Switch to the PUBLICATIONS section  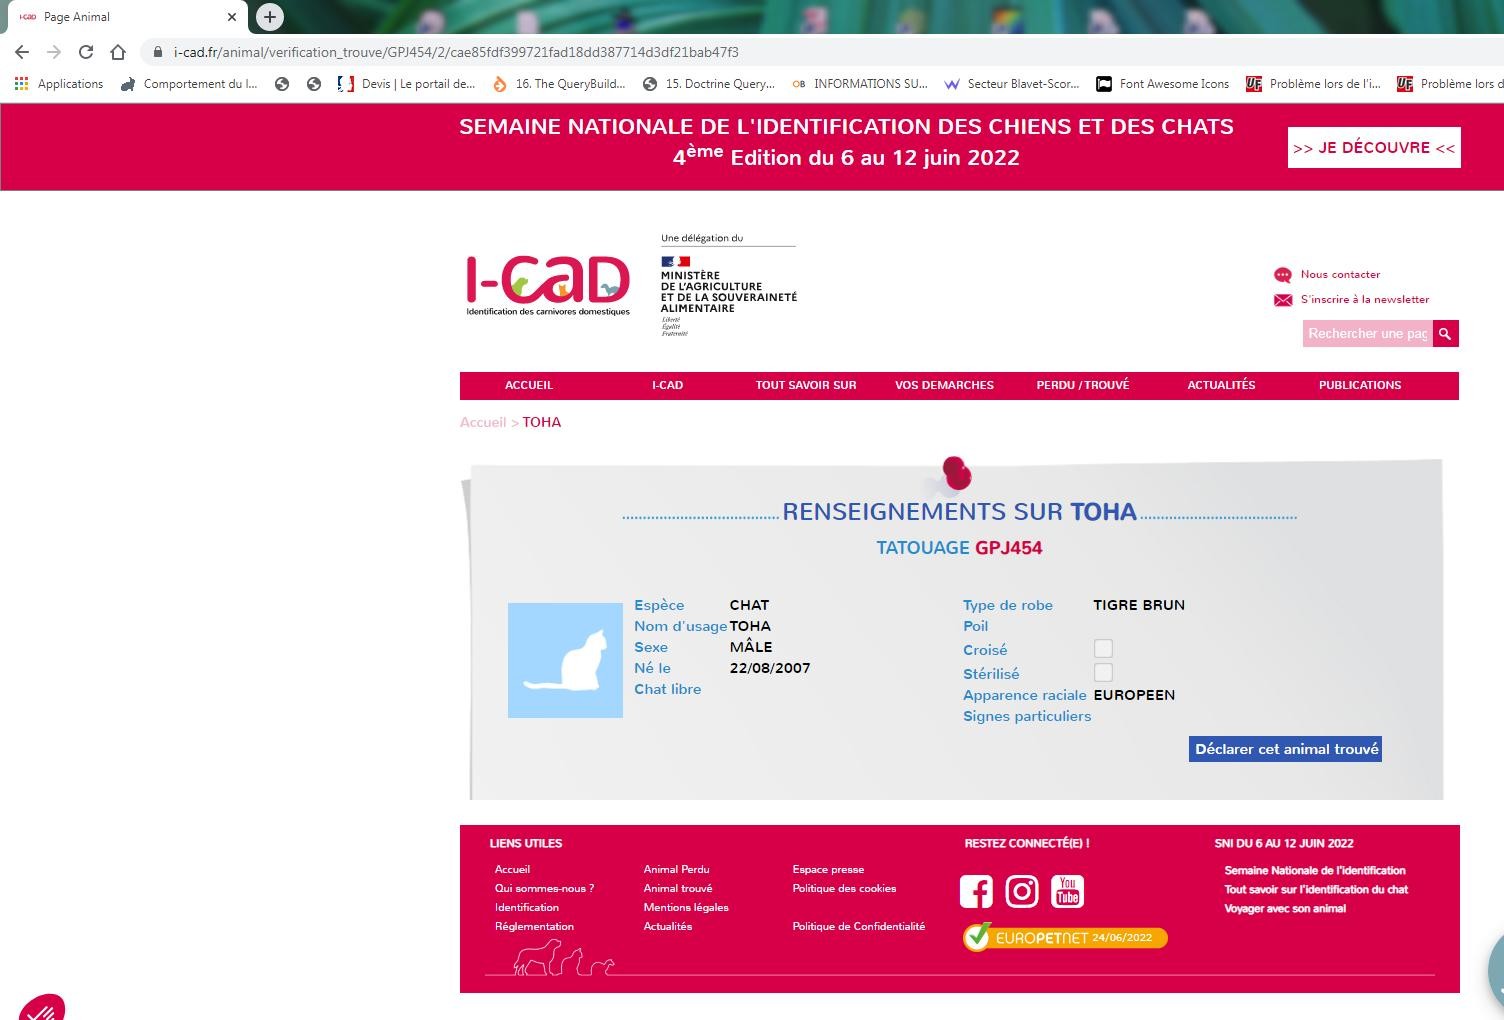[1359, 385]
